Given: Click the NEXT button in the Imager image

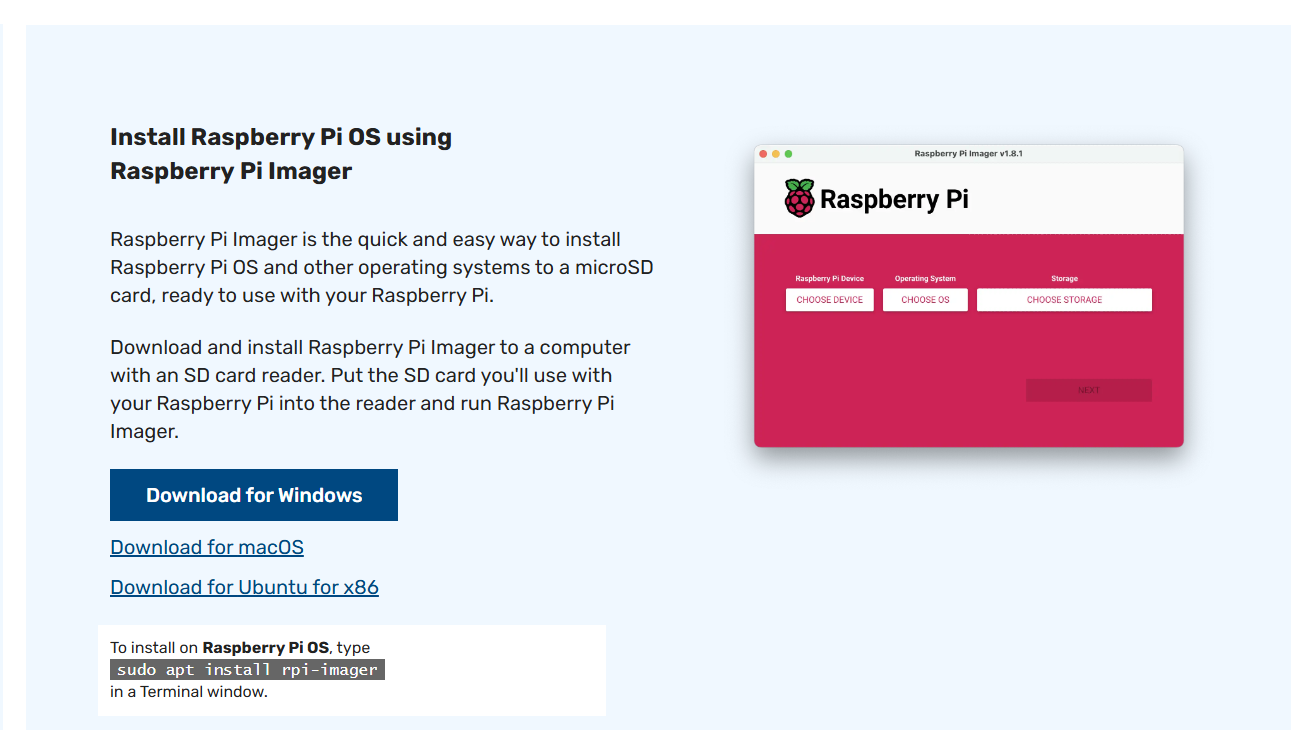Looking at the screenshot, I should coord(1089,390).
